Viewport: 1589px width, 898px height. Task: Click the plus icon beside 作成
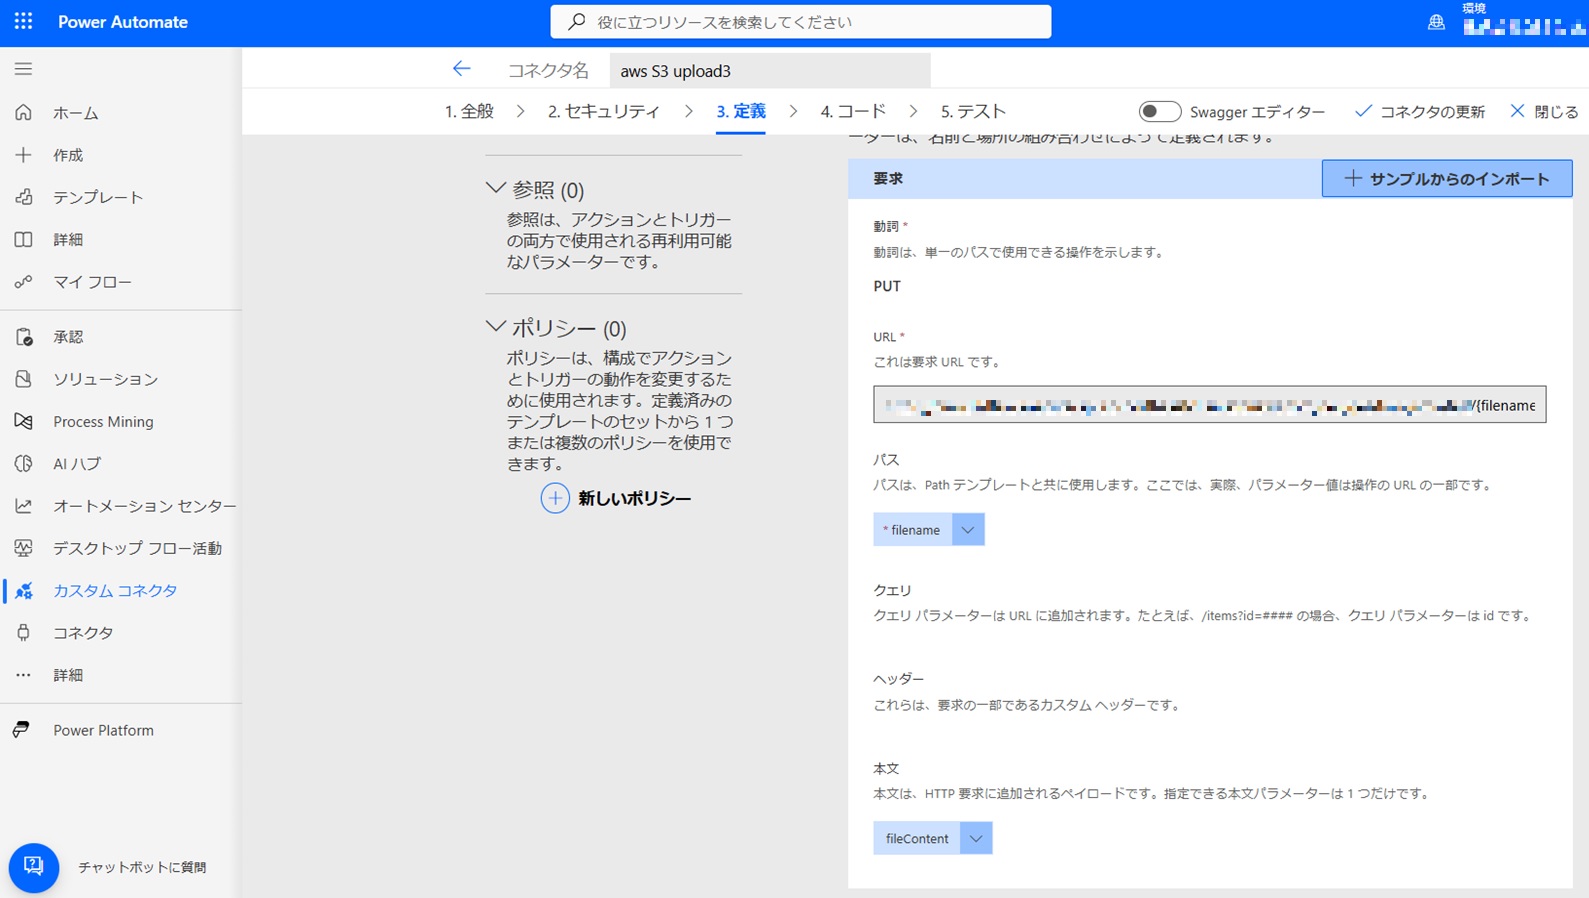(23, 155)
